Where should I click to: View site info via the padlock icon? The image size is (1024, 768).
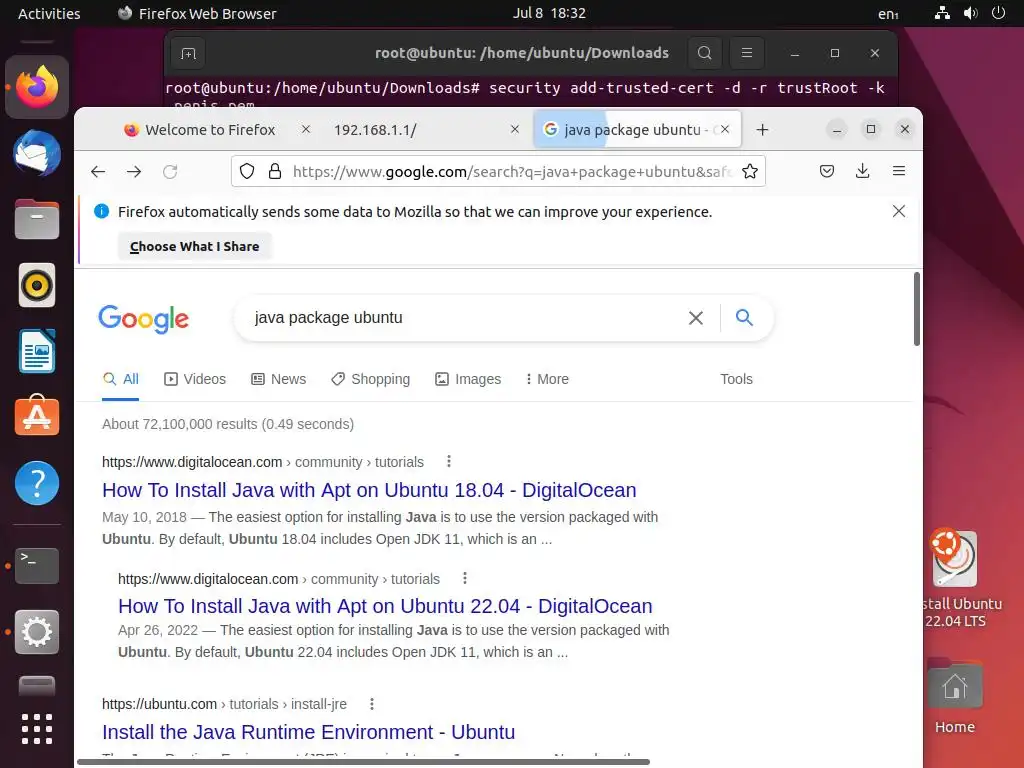coord(275,171)
